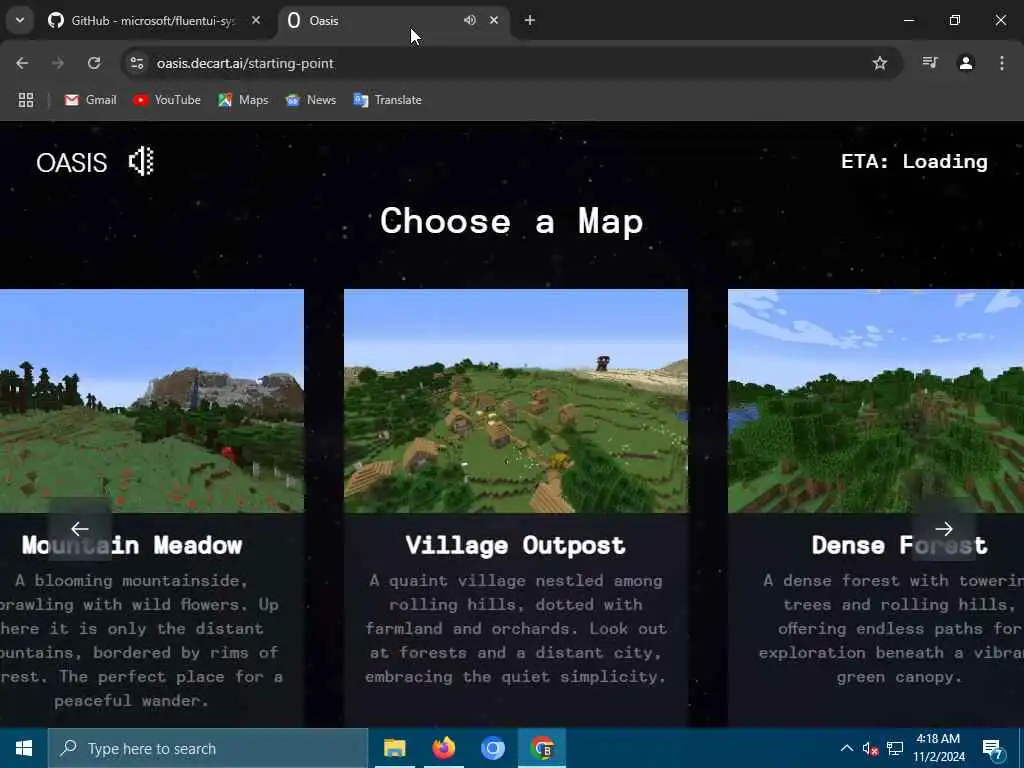The width and height of the screenshot is (1024, 768).
Task: Switch to the GitHub fluentui tab
Action: point(153,21)
